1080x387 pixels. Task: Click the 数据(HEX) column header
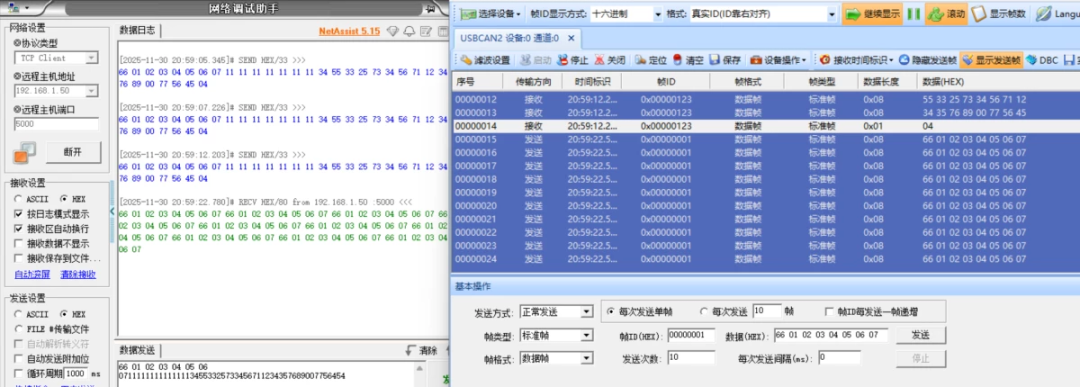click(999, 82)
